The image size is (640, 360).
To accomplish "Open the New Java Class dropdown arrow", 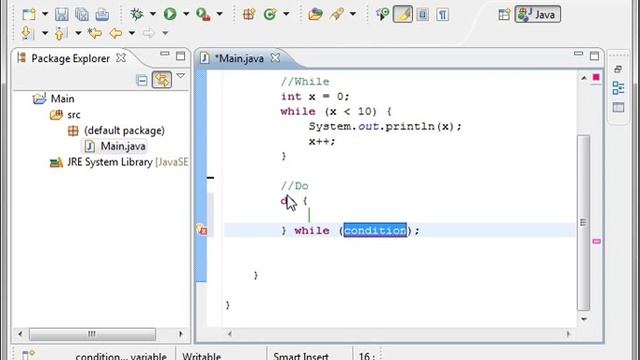I will click(x=286, y=14).
